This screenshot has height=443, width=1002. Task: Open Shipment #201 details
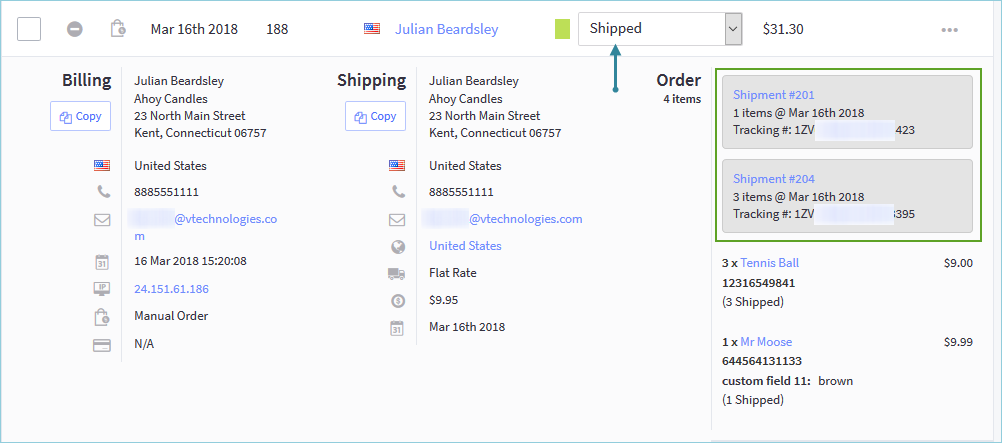(774, 95)
